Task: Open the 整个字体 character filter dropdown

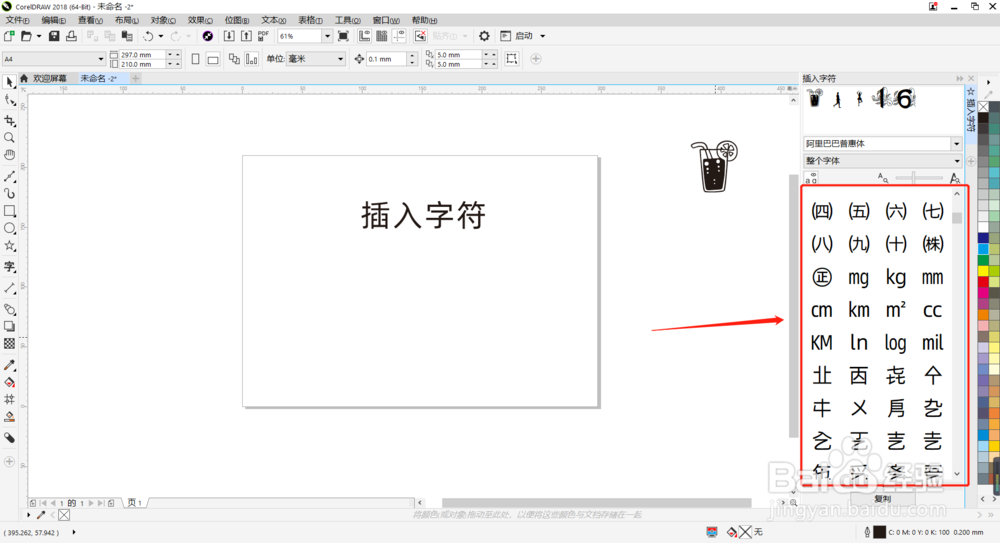Action: 956,161
